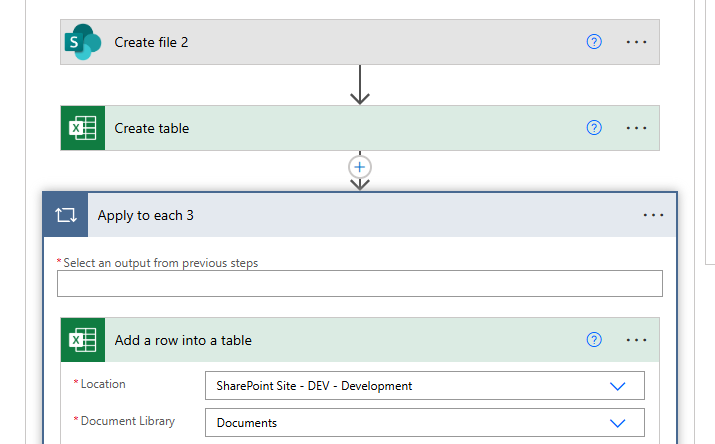Click the loop icon on Apply to each 3
The width and height of the screenshot is (715, 444).
click(x=66, y=215)
